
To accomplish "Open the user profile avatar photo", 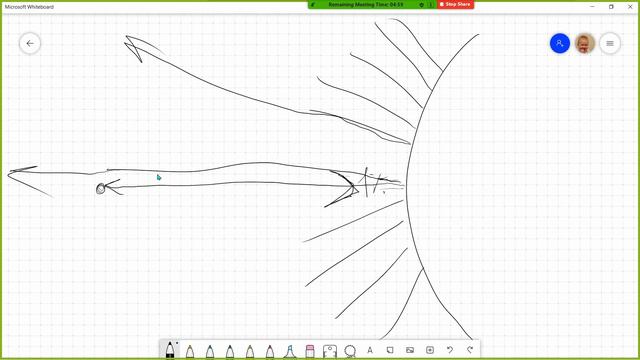I will point(584,43).
